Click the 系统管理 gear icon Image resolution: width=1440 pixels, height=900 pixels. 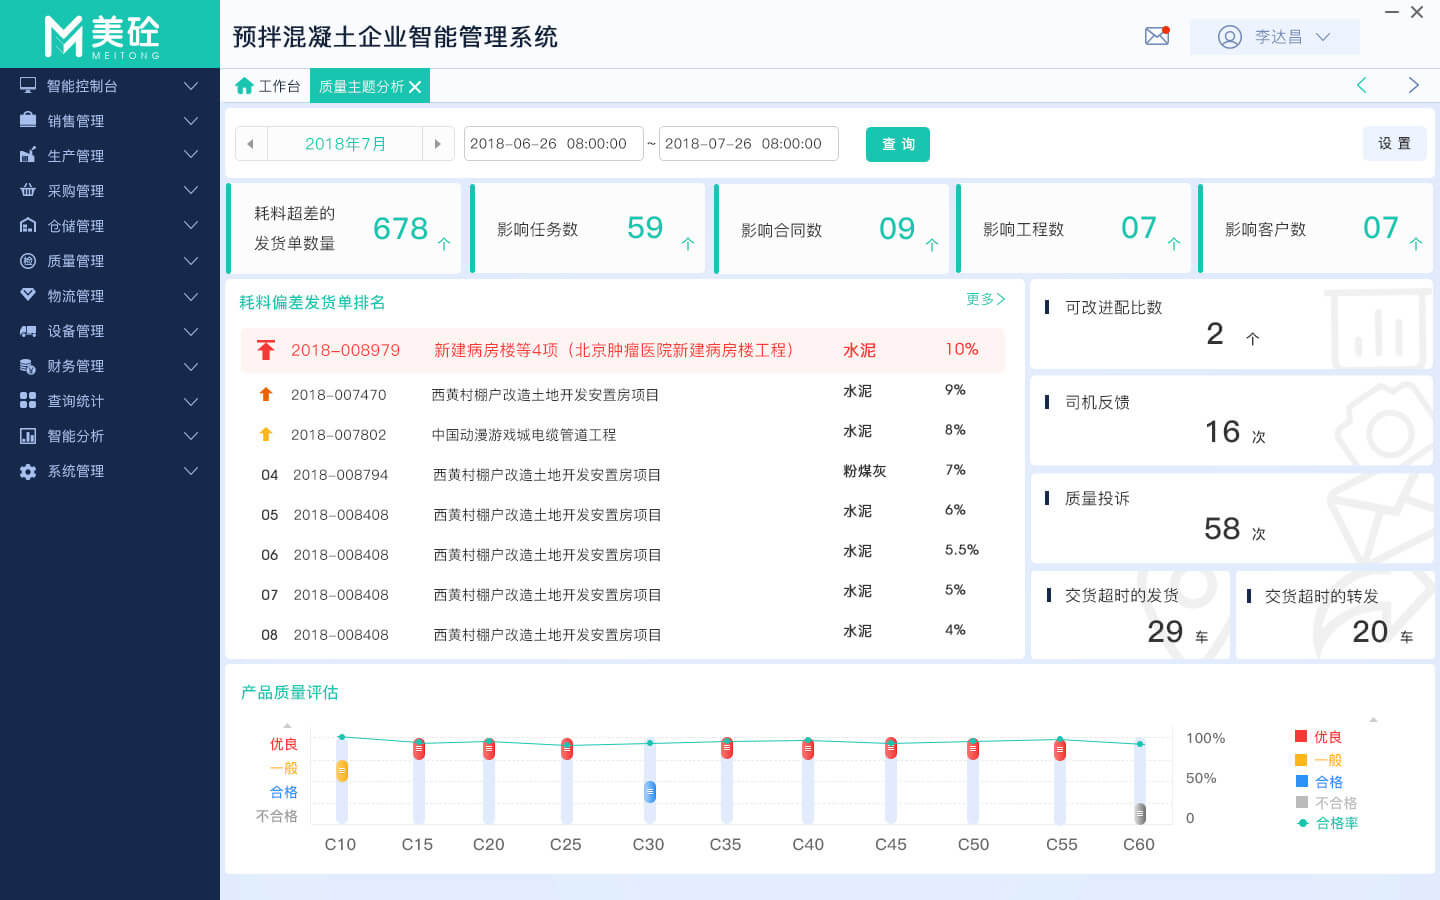coord(28,471)
